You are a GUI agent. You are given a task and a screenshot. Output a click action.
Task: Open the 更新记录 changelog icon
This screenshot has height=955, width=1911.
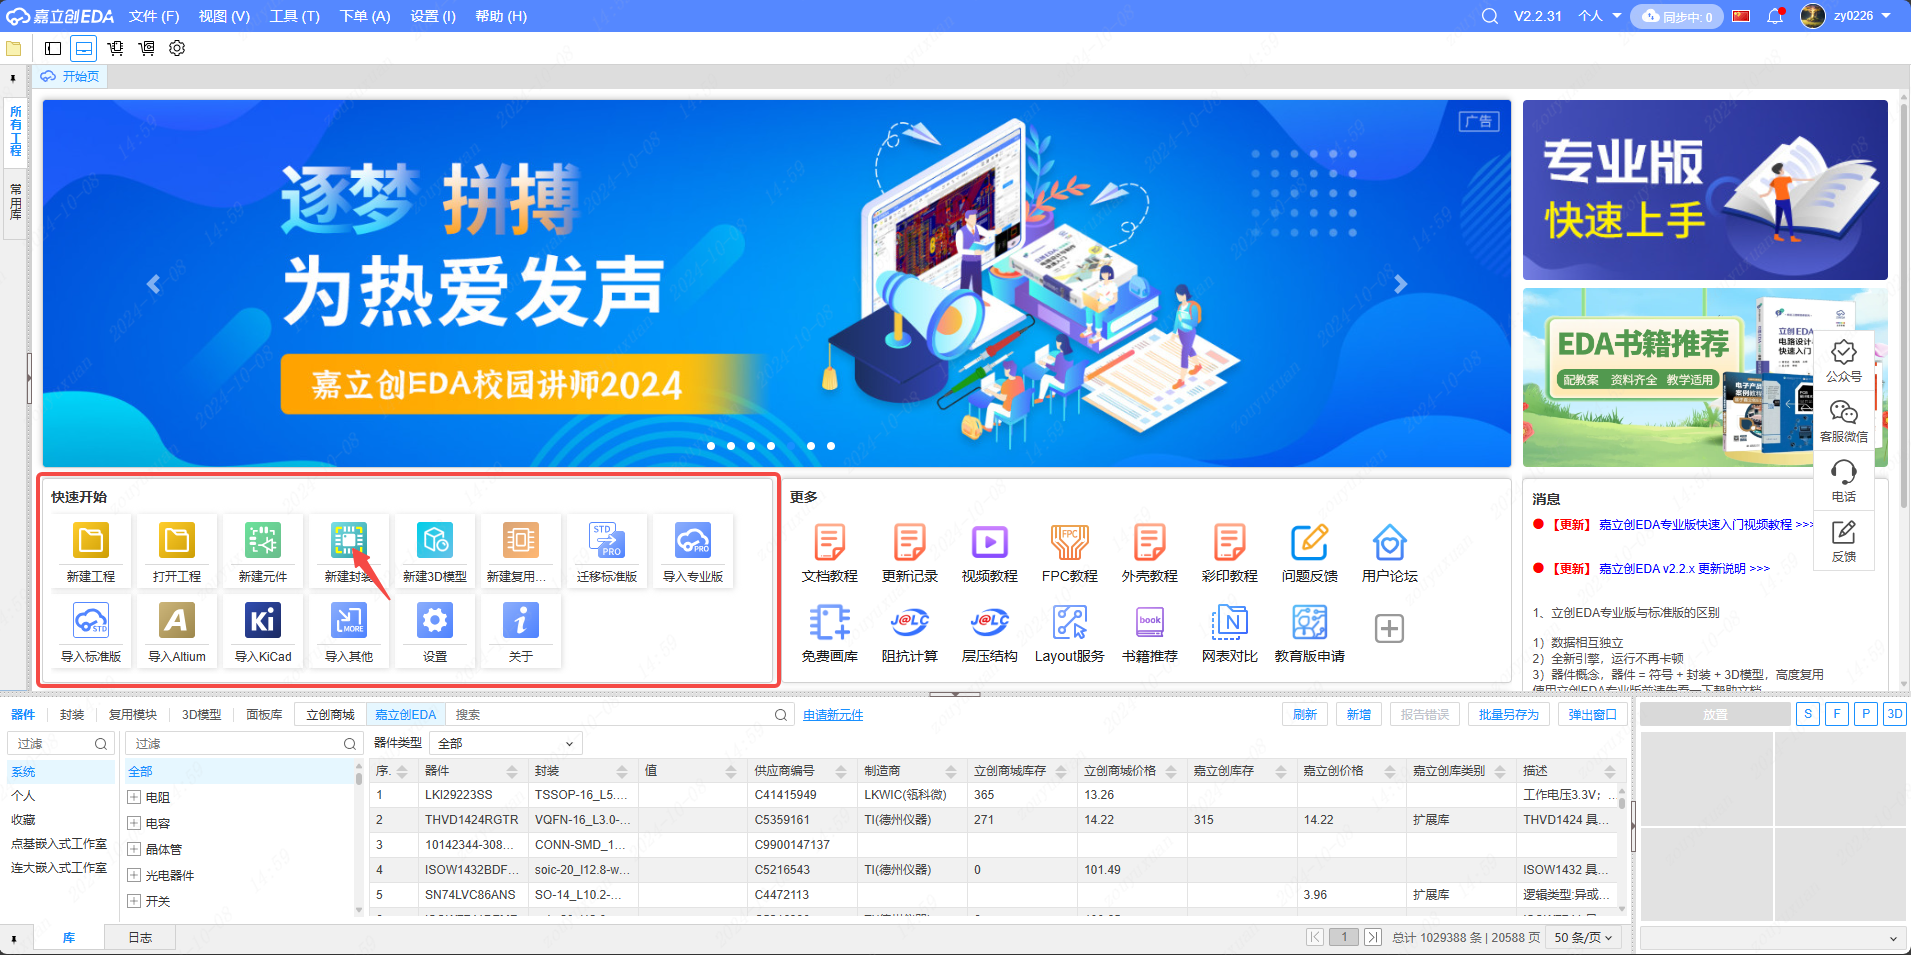(910, 543)
